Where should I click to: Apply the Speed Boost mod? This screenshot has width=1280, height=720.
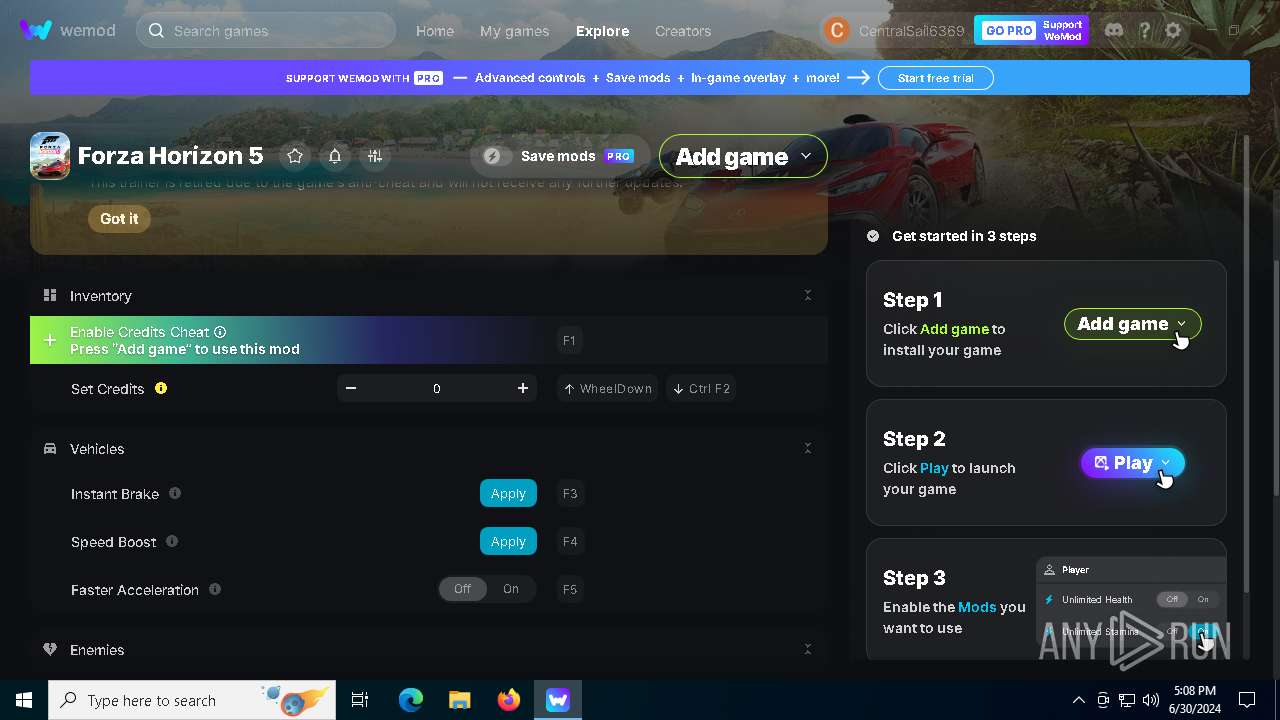click(x=508, y=541)
